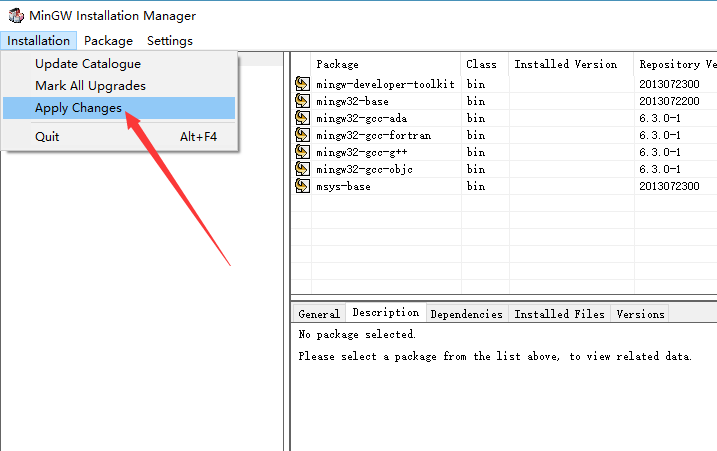717x451 pixels.
Task: Click the 'Please select a package' hint text
Action: 495,356
